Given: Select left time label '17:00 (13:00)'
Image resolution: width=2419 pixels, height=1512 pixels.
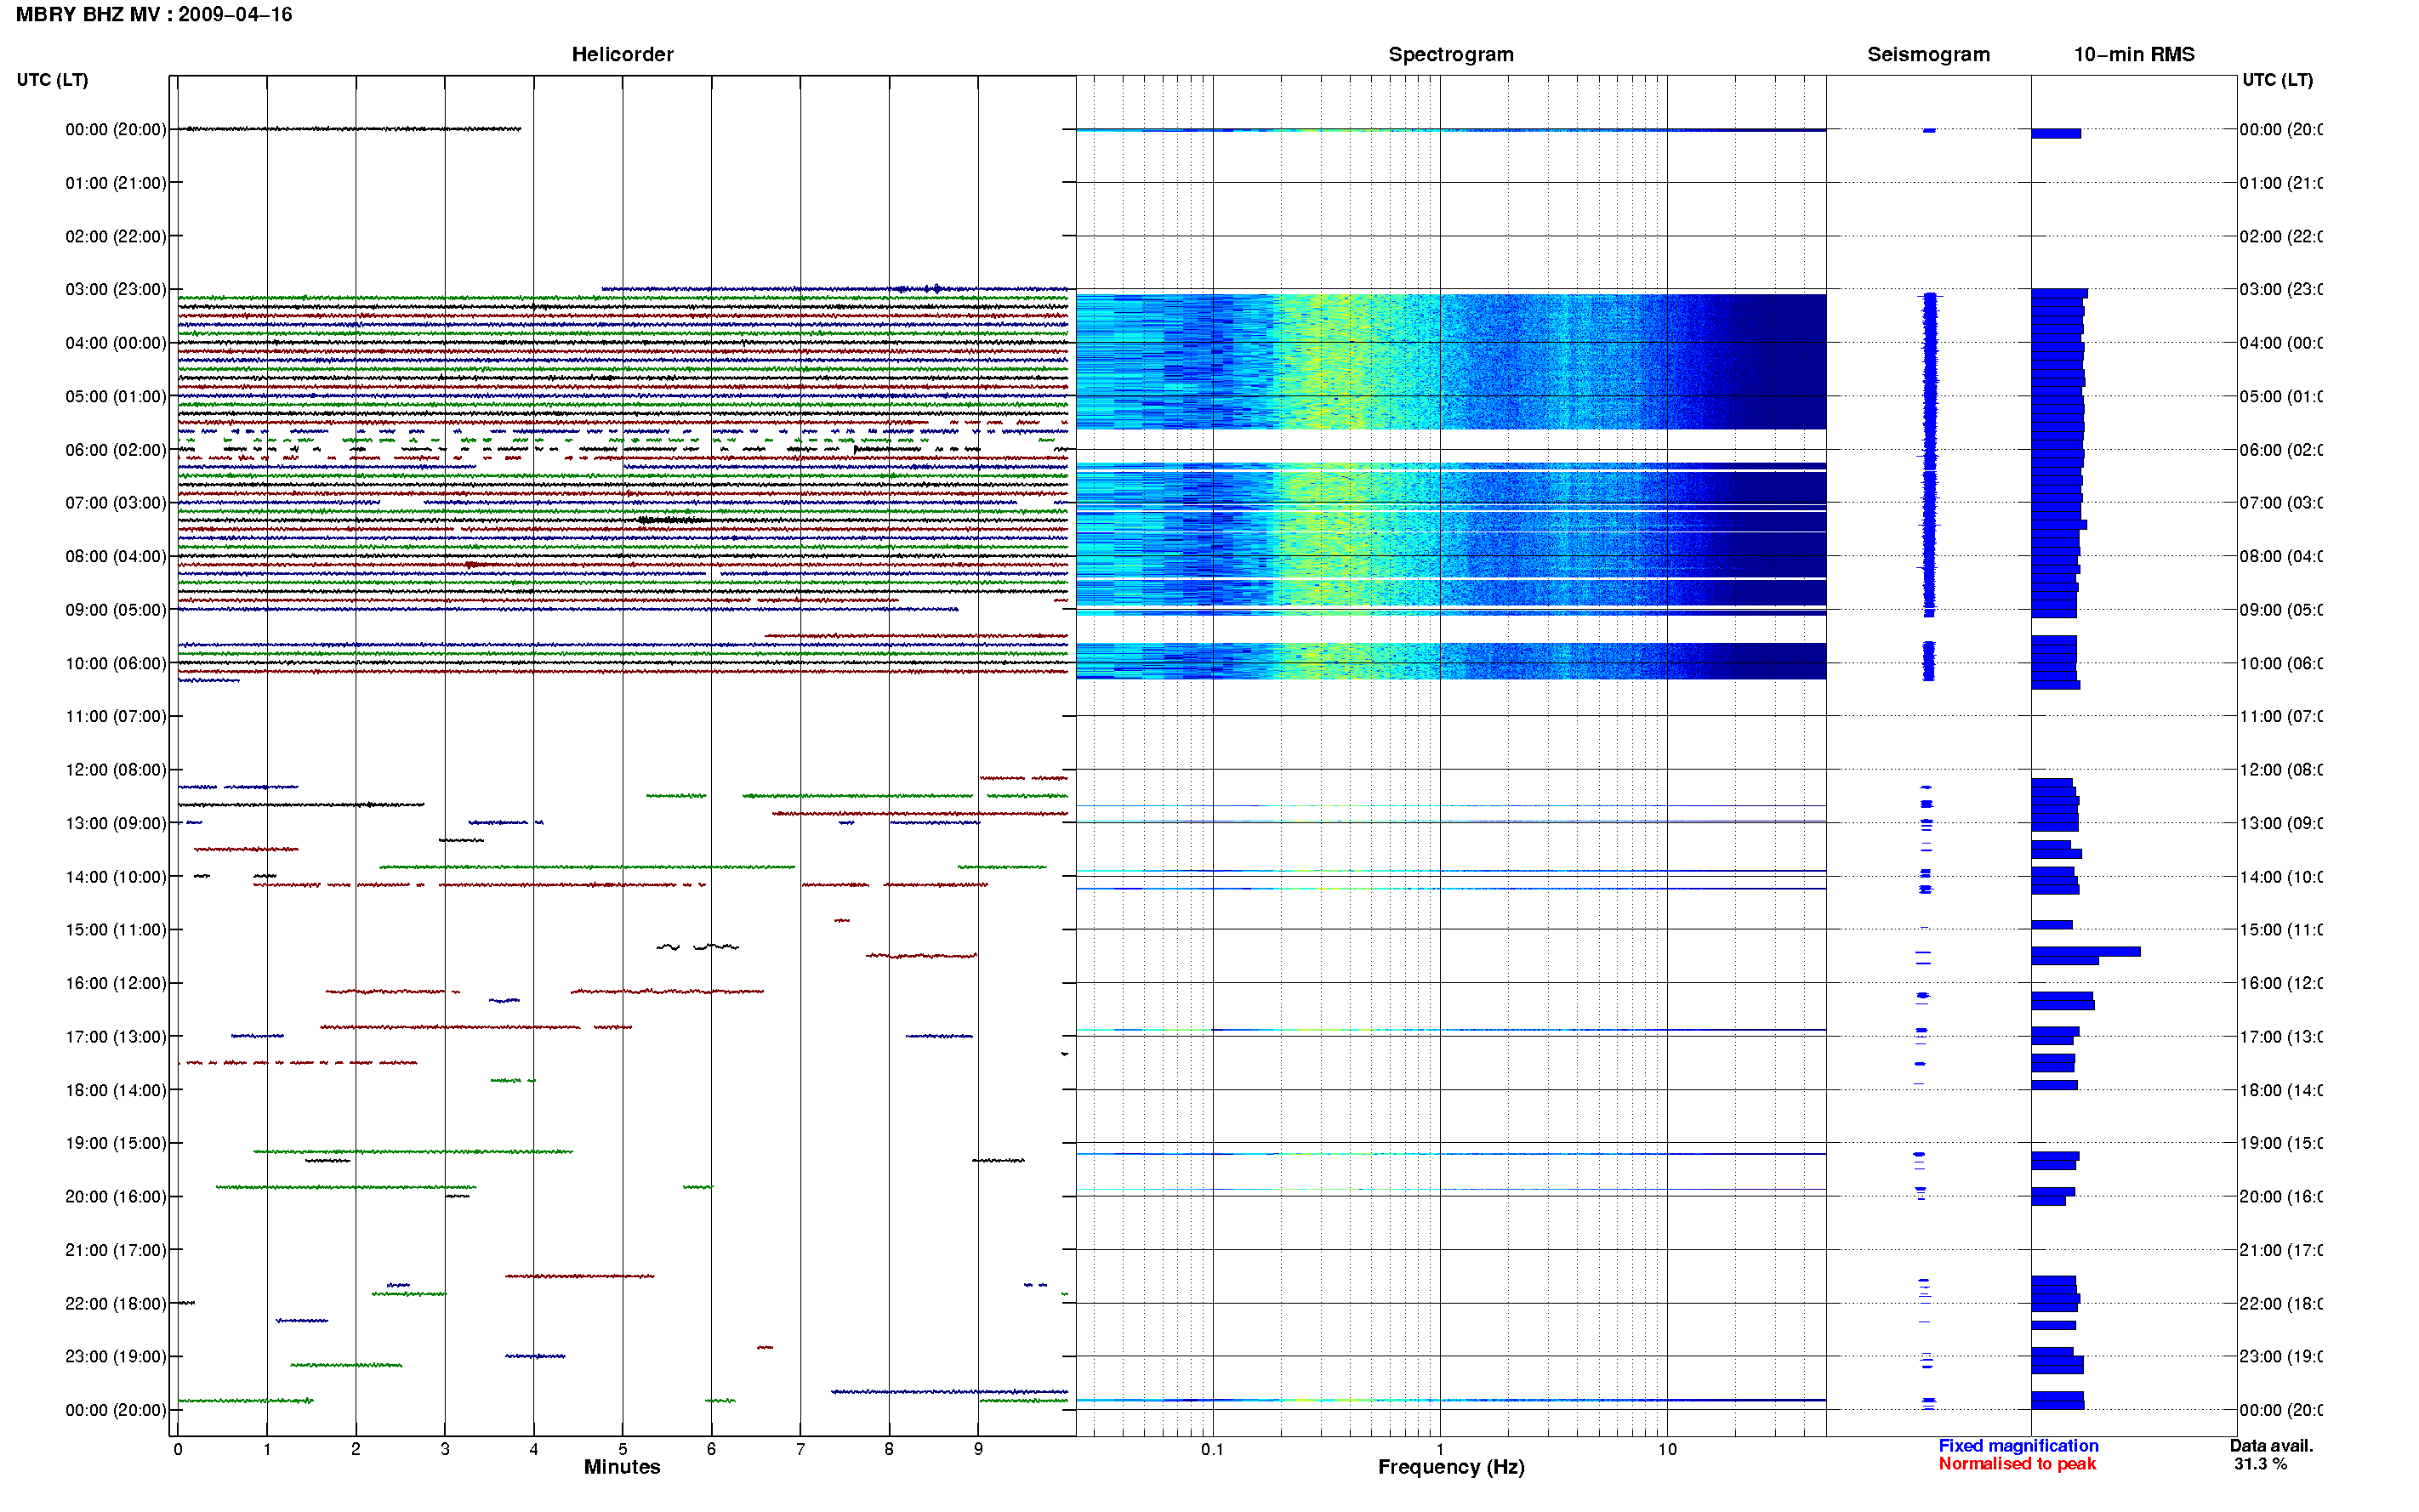Looking at the screenshot, I should [x=116, y=1037].
